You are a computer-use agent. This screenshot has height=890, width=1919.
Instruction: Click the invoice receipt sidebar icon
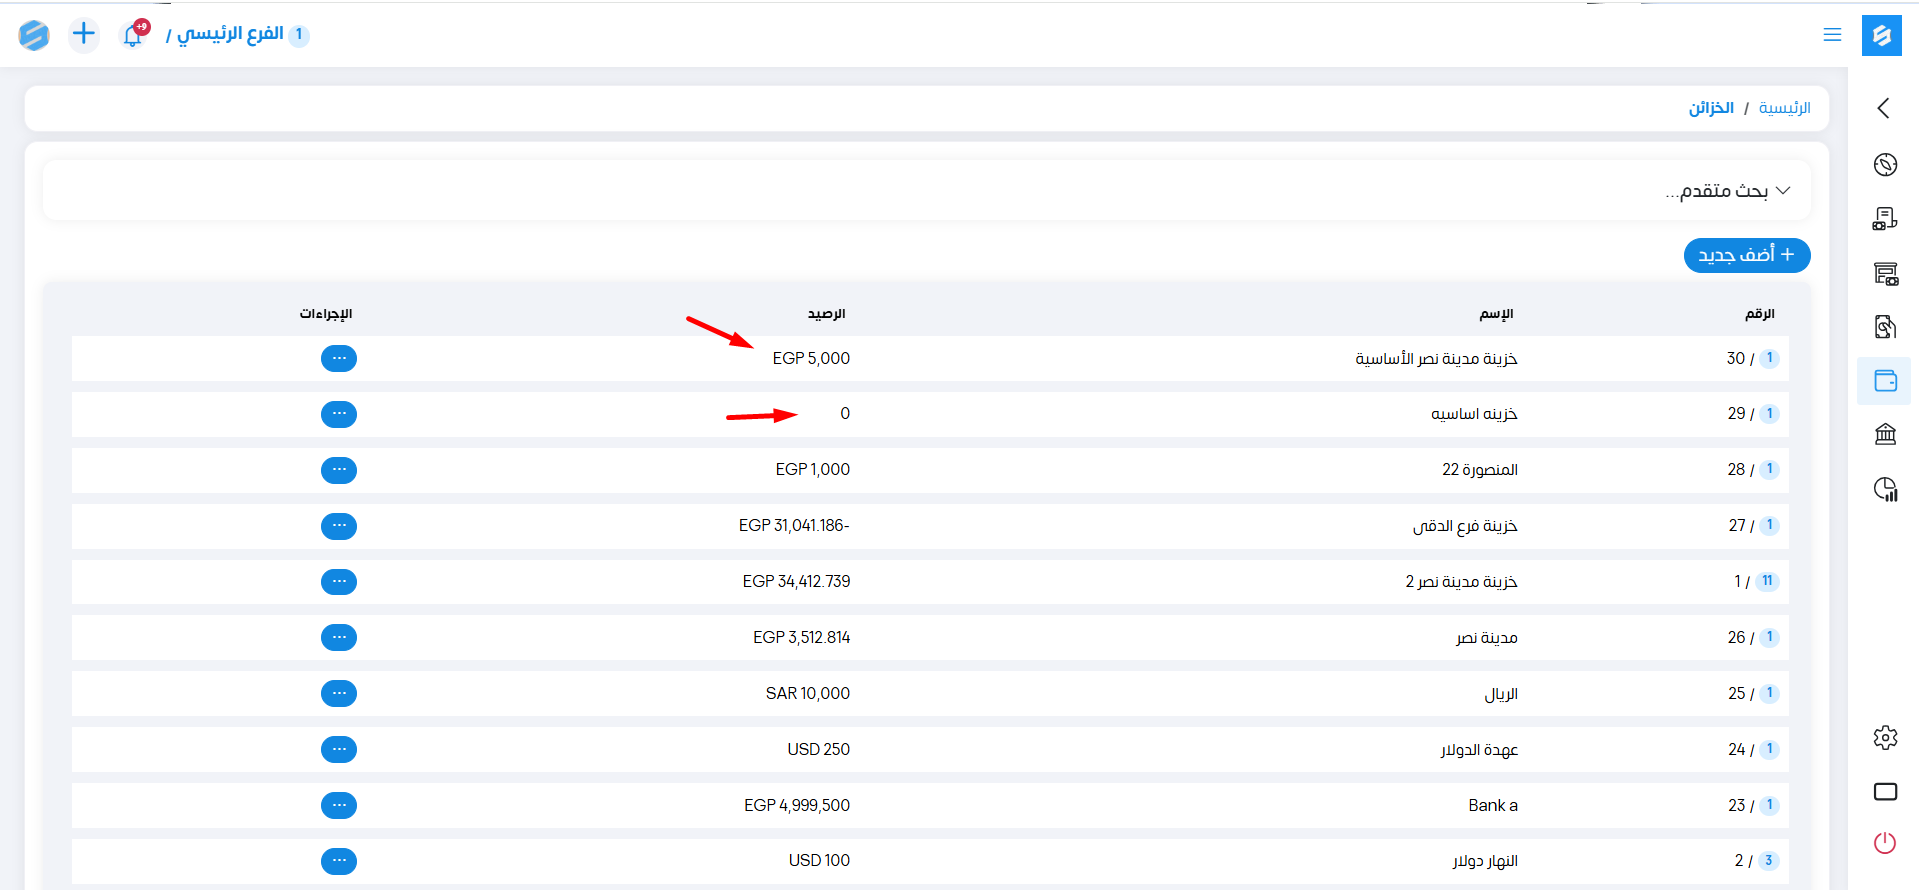coord(1885,219)
